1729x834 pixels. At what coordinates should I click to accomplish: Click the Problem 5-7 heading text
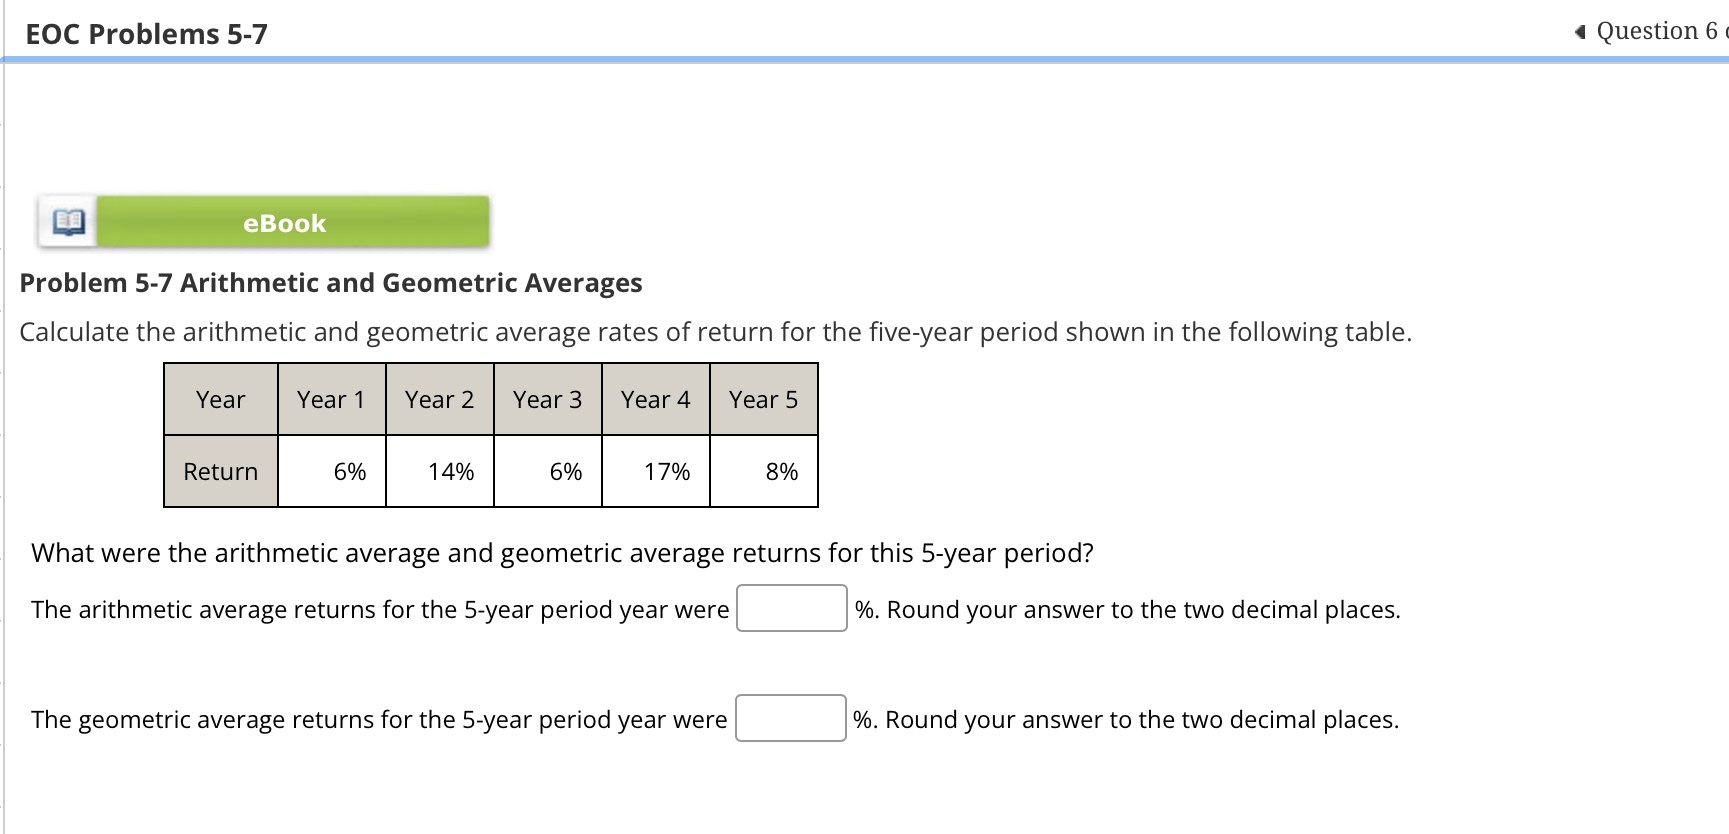tap(330, 283)
